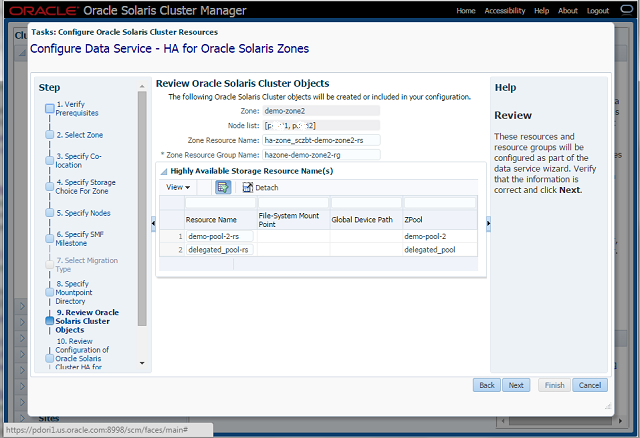This screenshot has height=438, width=640.
Task: Click the Global Device Path filter field
Action: pyautogui.click(x=367, y=202)
